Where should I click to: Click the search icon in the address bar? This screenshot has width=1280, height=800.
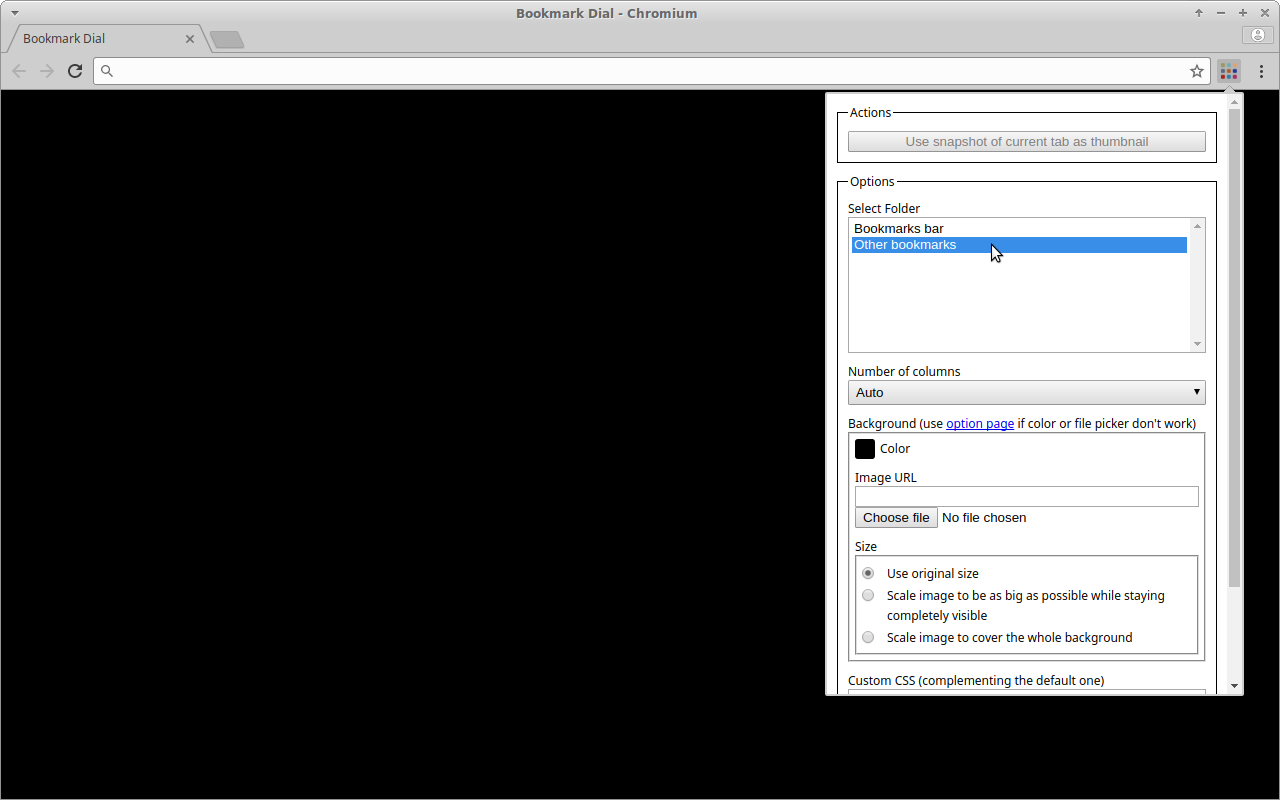click(x=107, y=71)
